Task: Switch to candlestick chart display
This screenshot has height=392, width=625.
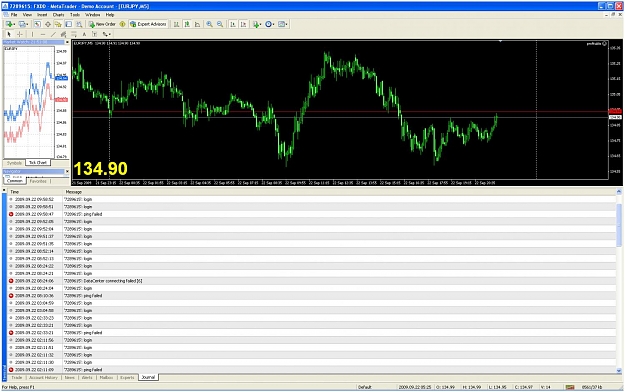Action: (x=187, y=24)
